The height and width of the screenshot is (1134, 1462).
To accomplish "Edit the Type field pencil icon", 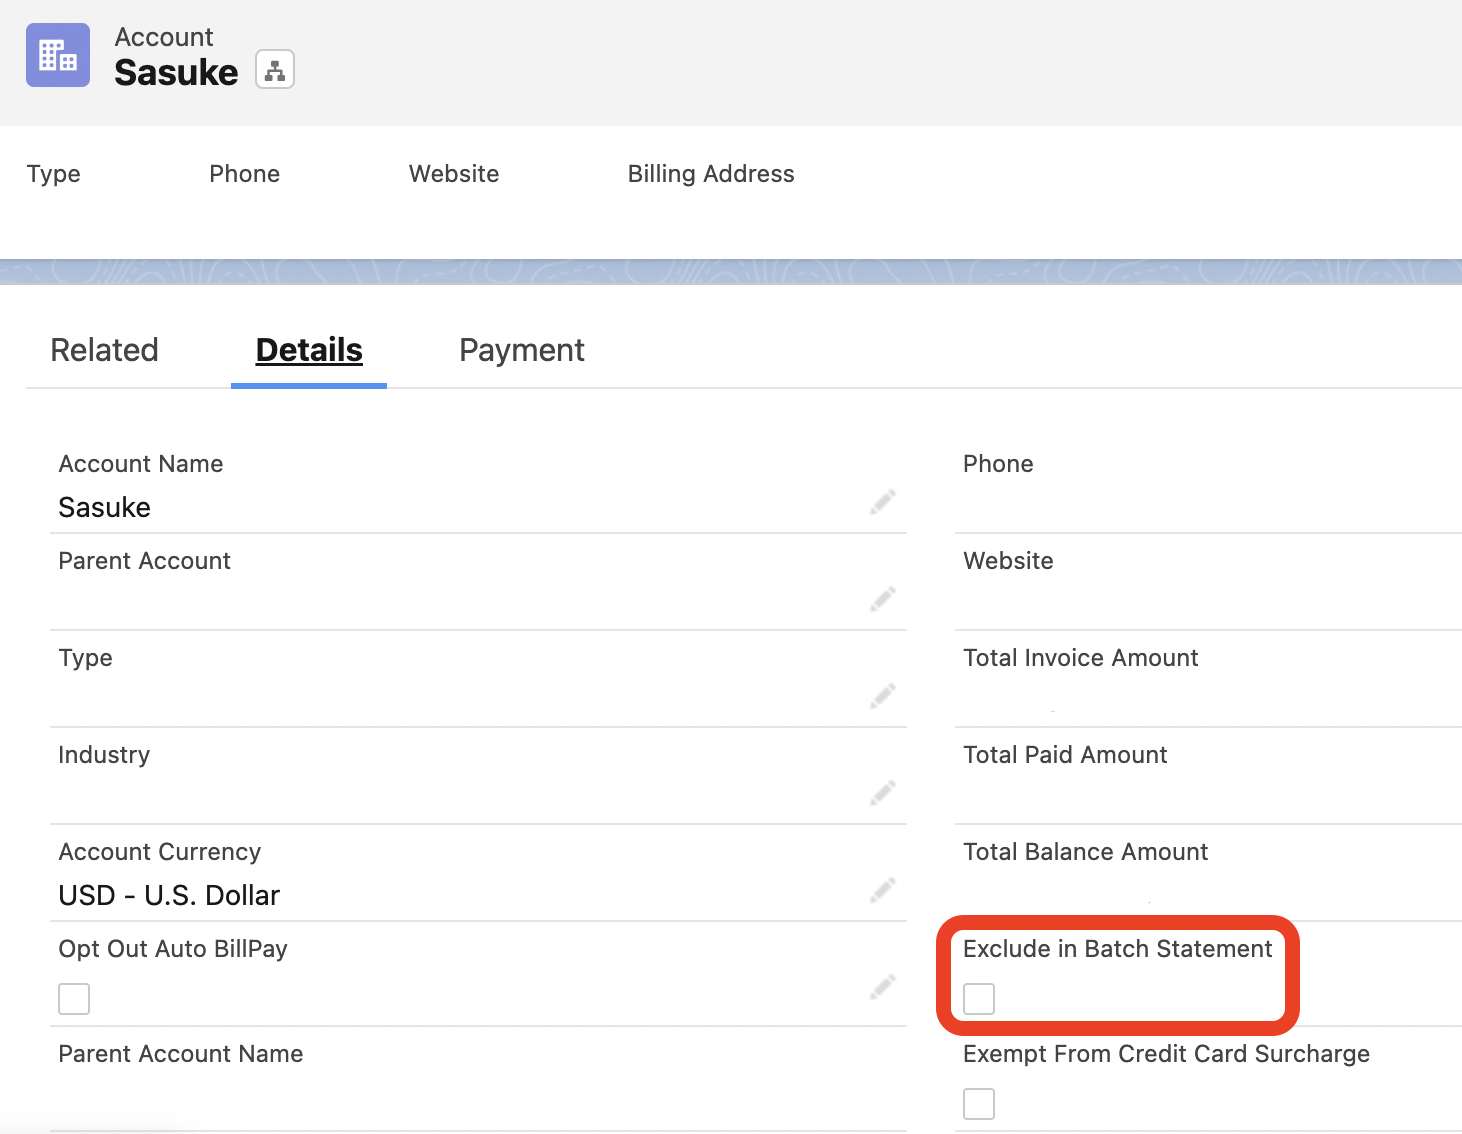I will (x=882, y=696).
